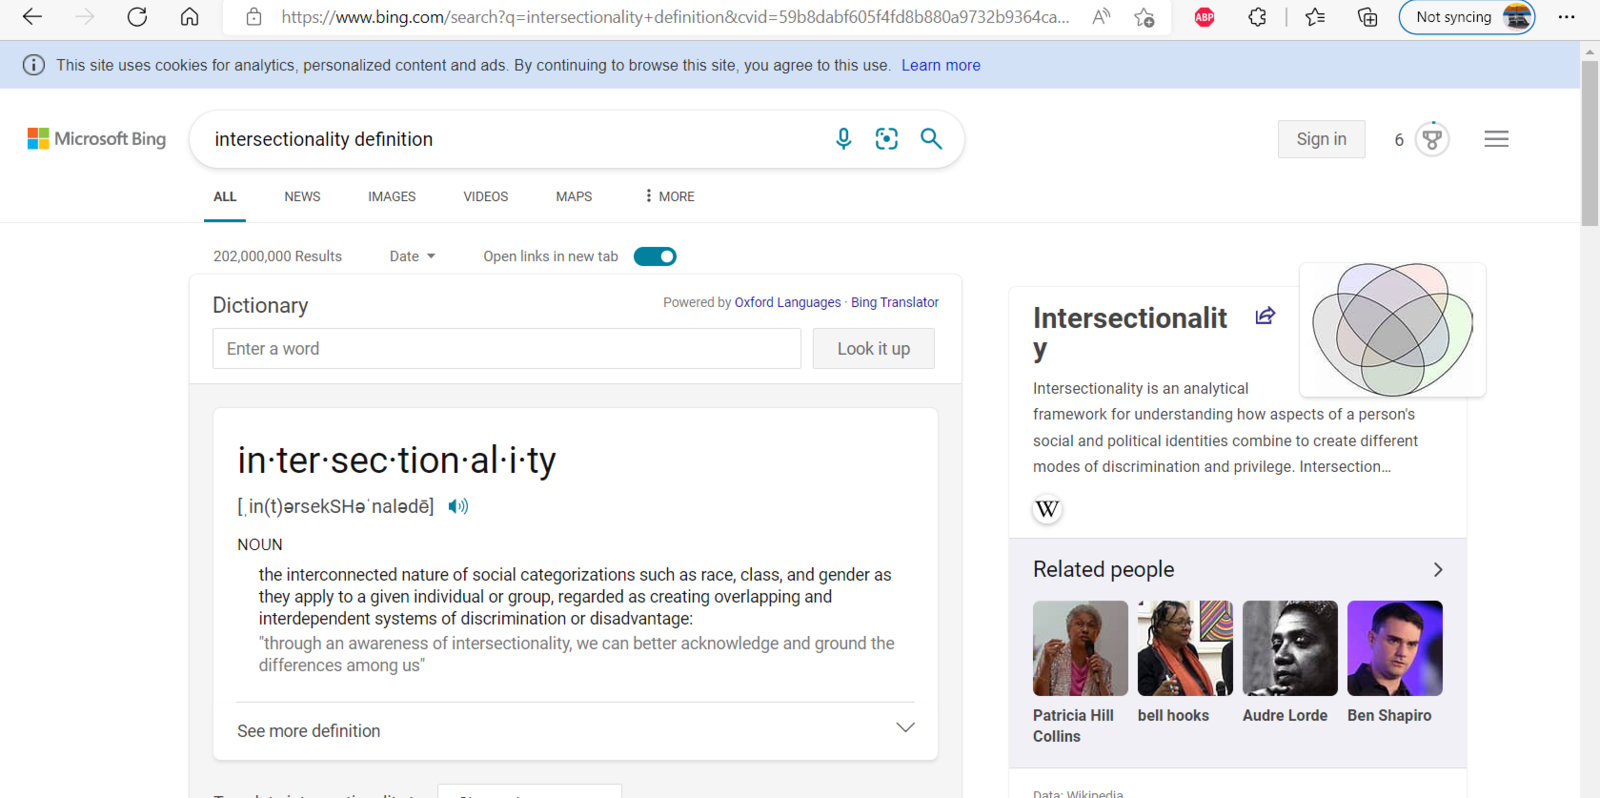Click the browser forward arrow

85,17
